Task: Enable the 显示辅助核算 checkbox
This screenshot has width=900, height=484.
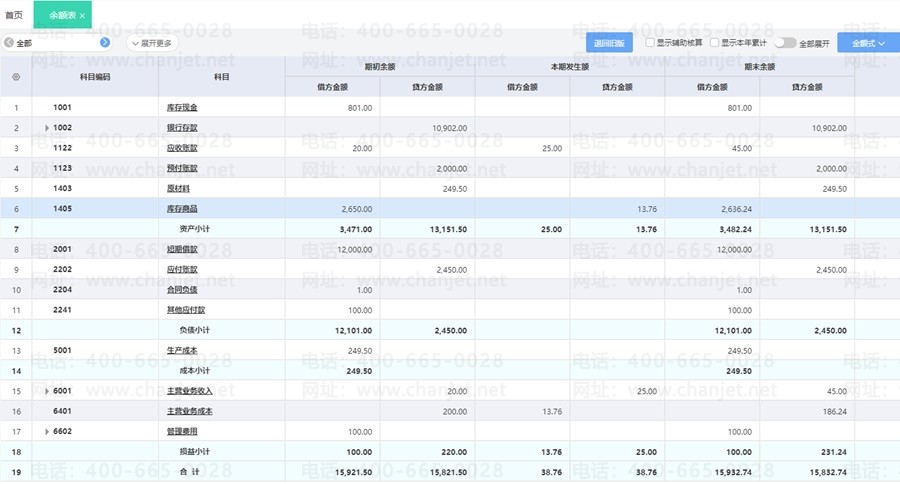Action: coord(650,43)
